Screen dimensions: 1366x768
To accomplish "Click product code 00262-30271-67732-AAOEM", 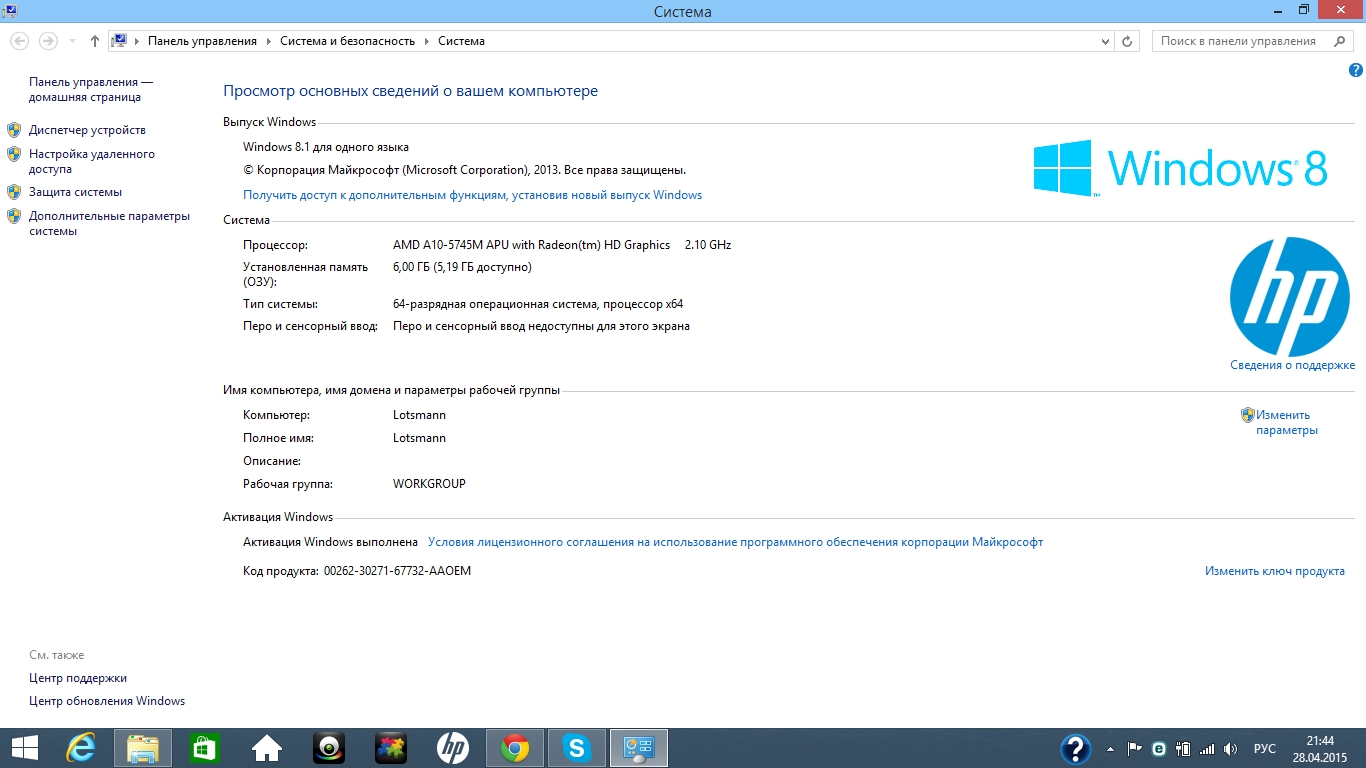I will 397,571.
